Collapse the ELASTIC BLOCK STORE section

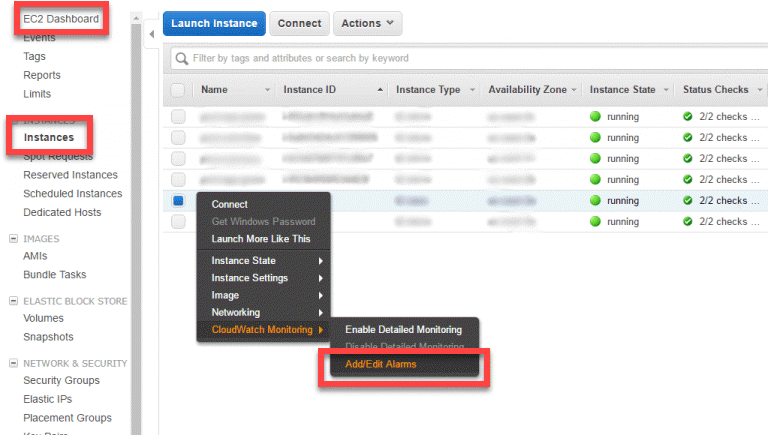pos(13,301)
